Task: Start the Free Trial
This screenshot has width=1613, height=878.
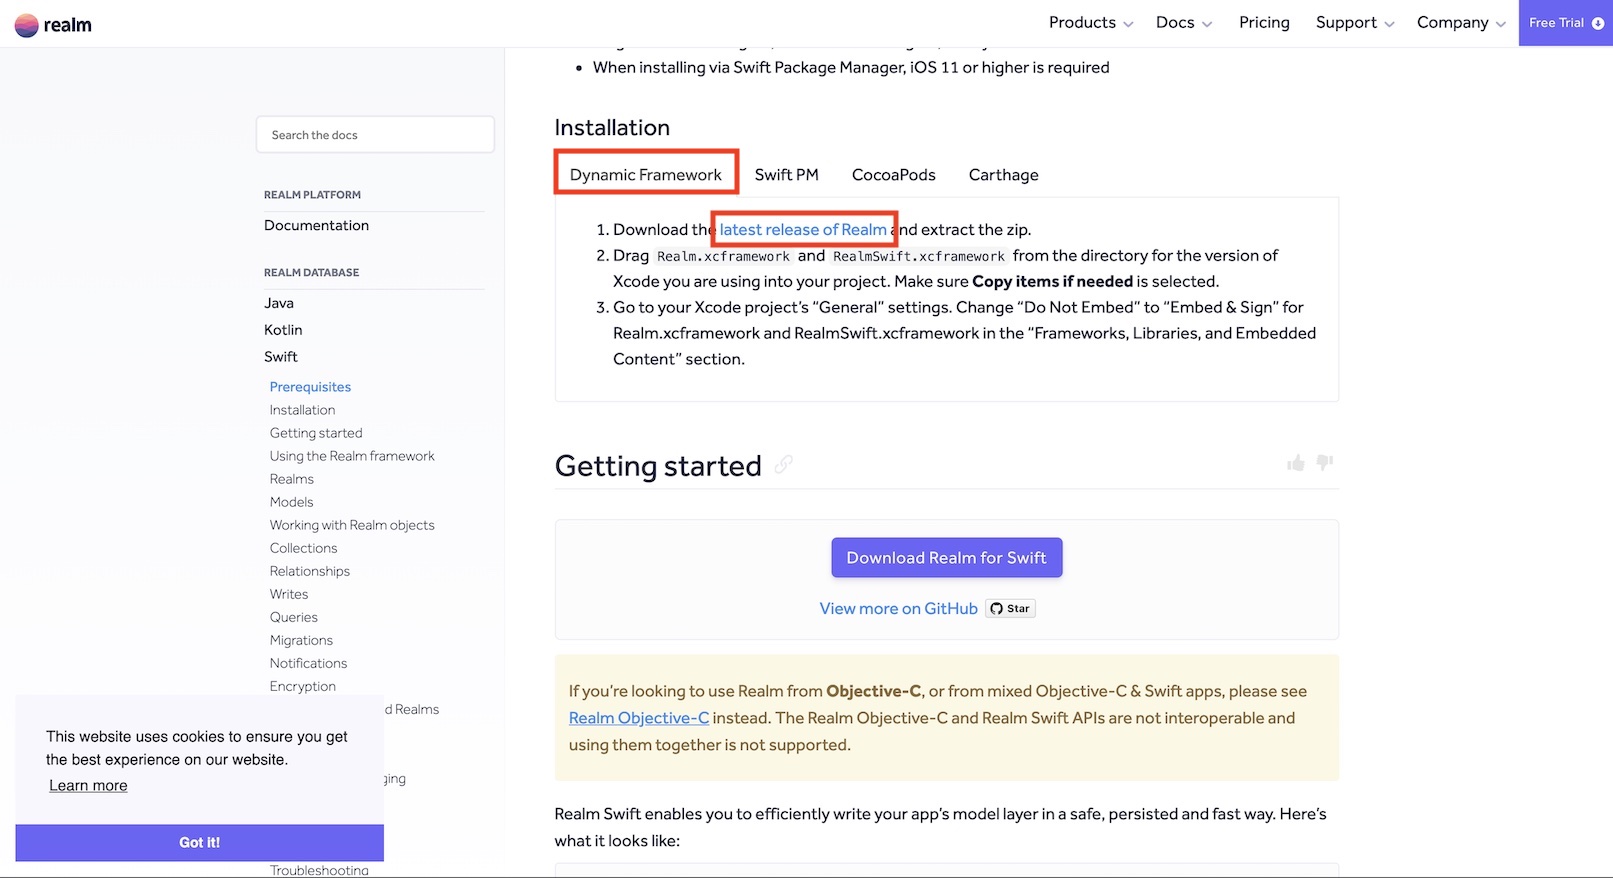Action: click(1566, 23)
